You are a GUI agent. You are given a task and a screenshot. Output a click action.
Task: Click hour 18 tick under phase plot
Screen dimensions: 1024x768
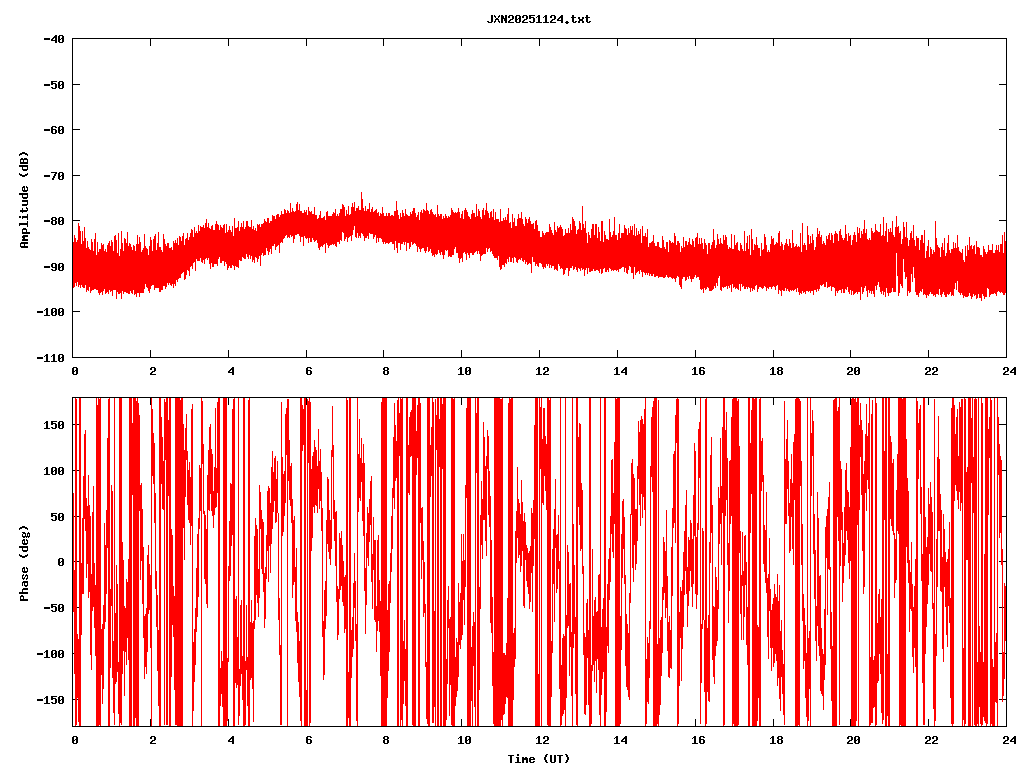click(x=774, y=740)
